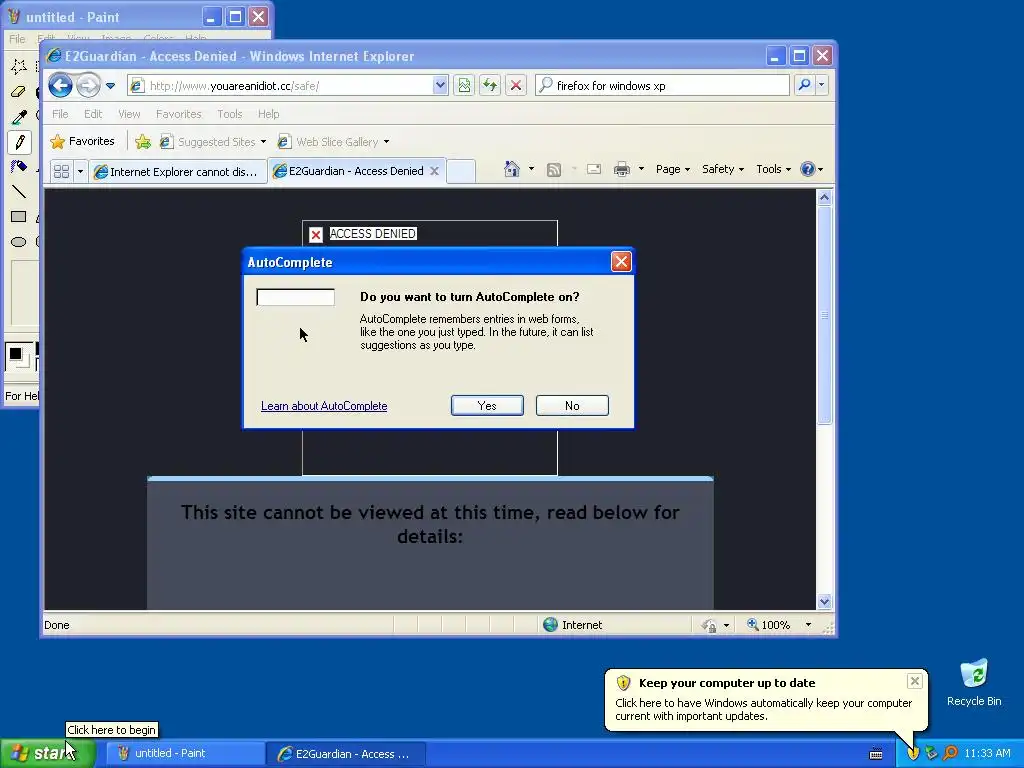
Task: Open the IE File menu
Action: [x=60, y=114]
